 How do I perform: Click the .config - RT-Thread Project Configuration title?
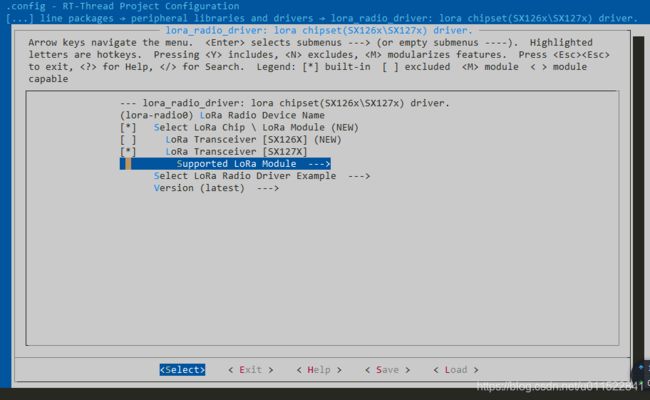tap(123, 6)
